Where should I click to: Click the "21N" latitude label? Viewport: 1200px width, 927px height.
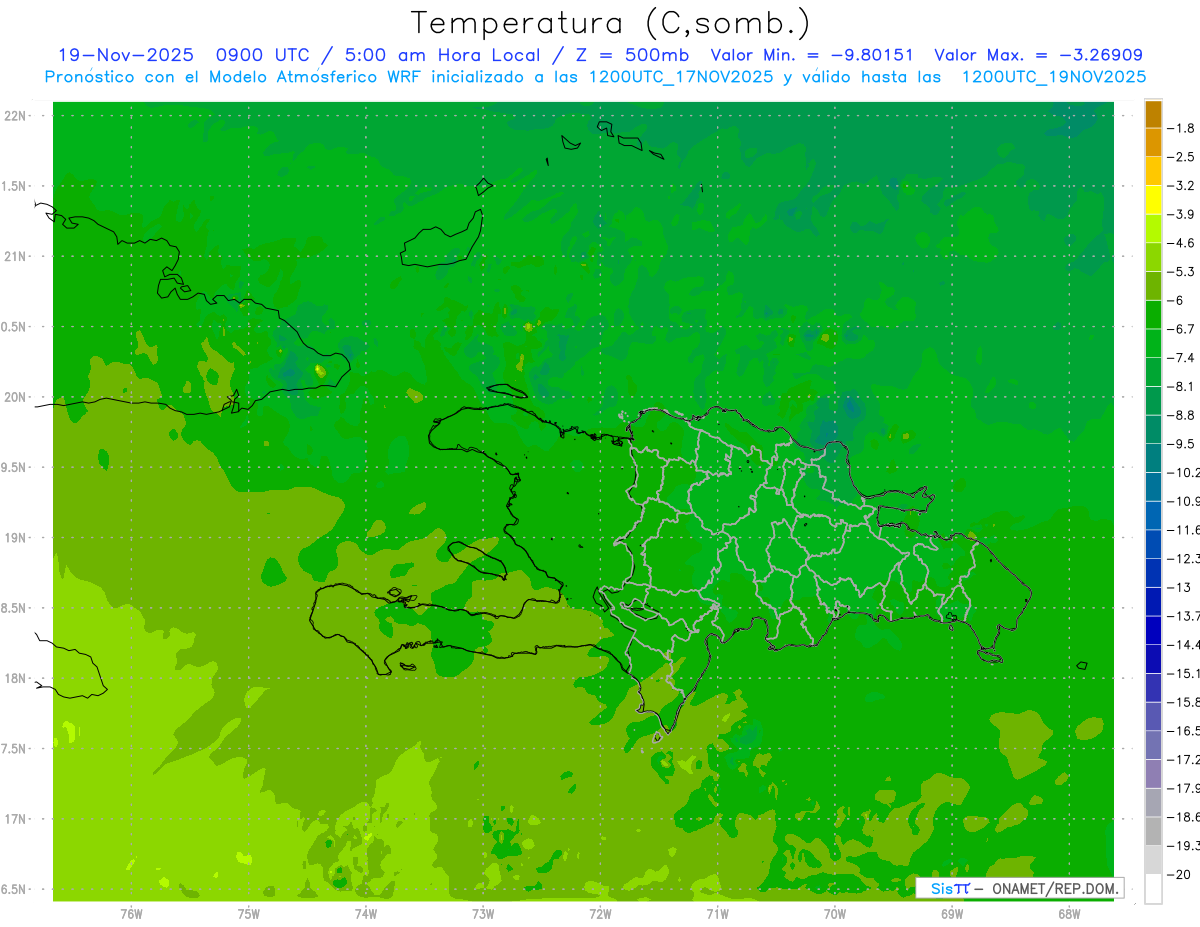[16, 256]
